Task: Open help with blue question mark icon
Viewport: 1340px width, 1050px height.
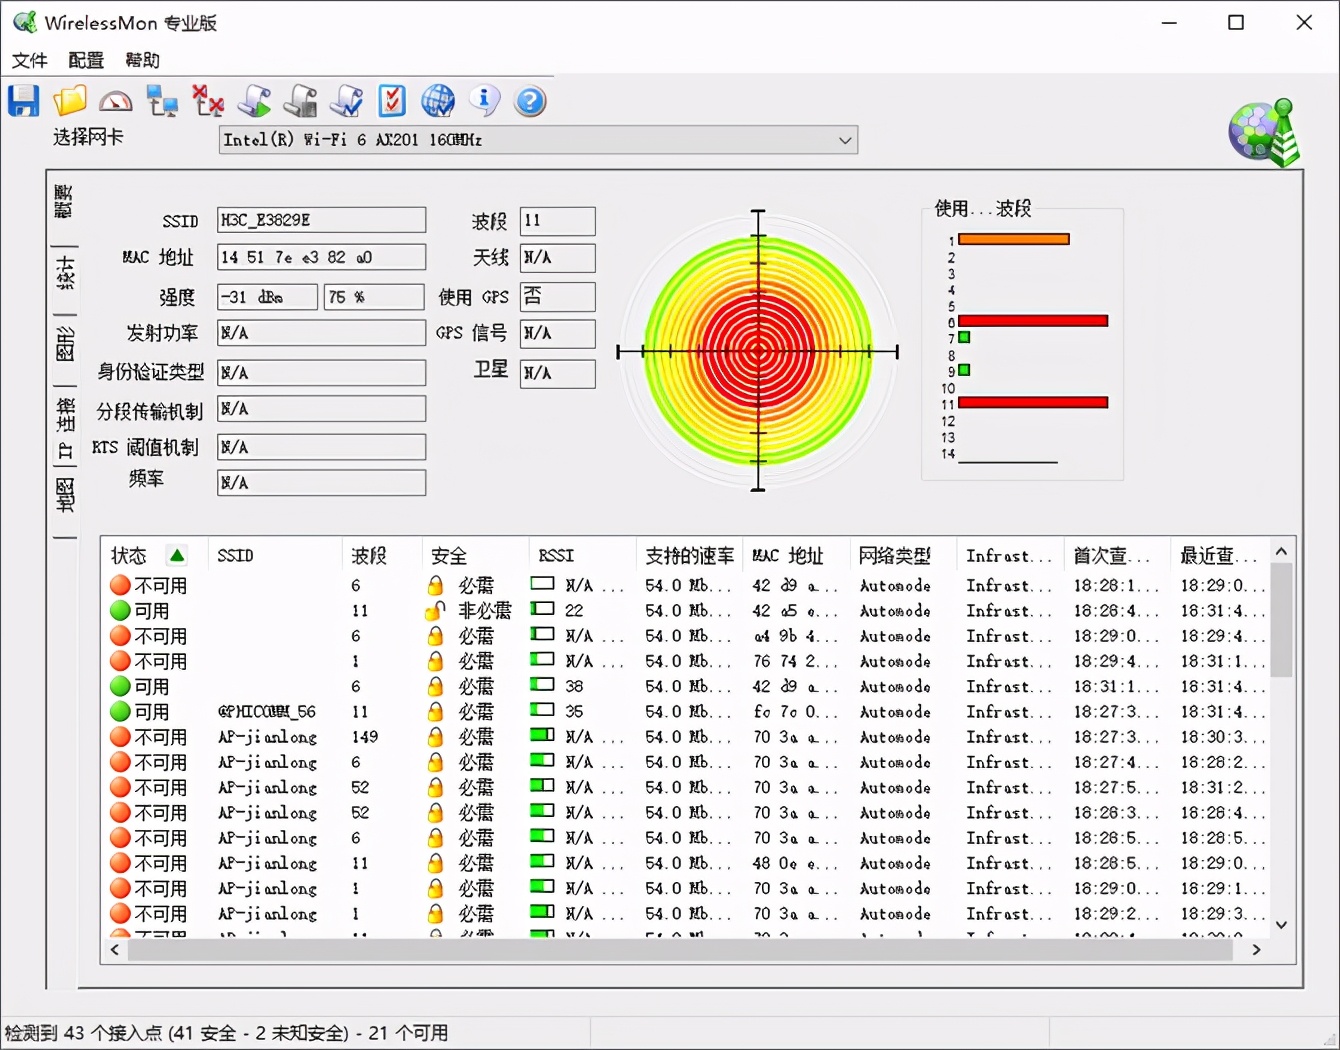Action: coord(530,101)
